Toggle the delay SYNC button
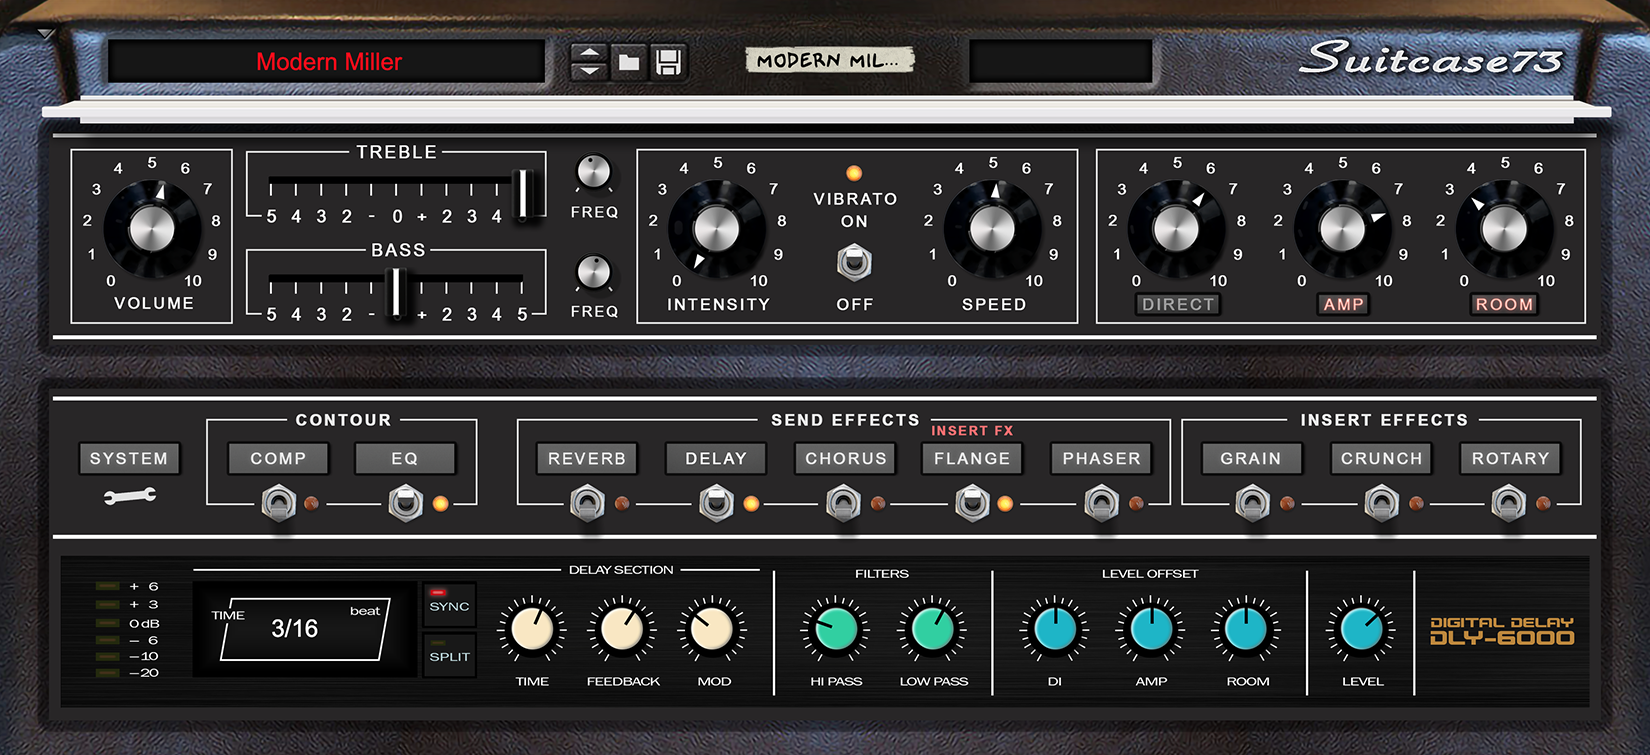 click(449, 605)
